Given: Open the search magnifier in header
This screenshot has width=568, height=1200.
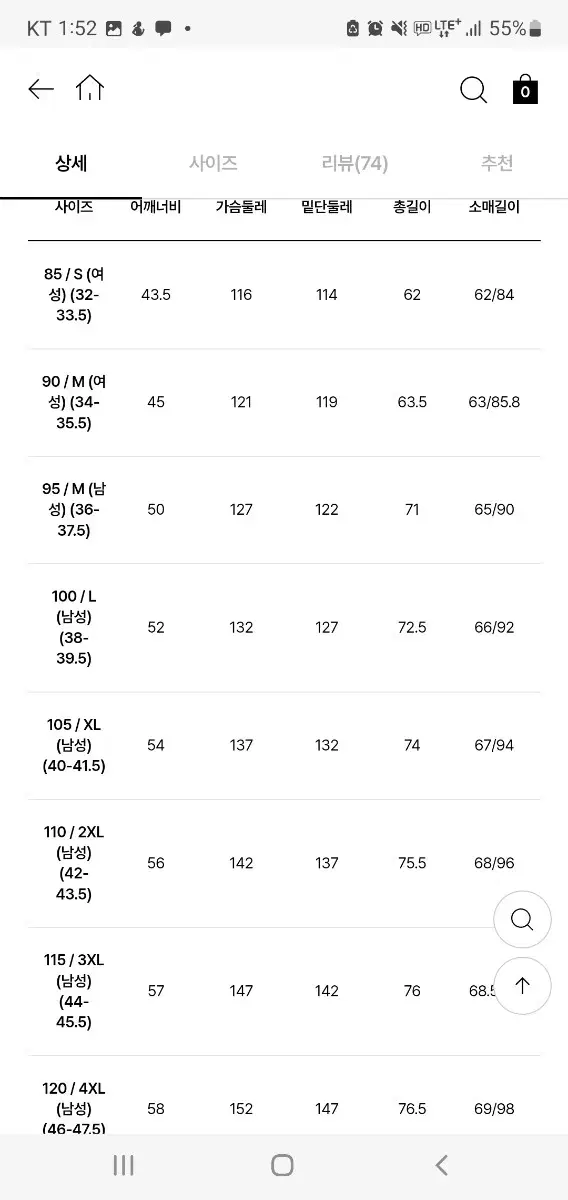Looking at the screenshot, I should click(473, 90).
